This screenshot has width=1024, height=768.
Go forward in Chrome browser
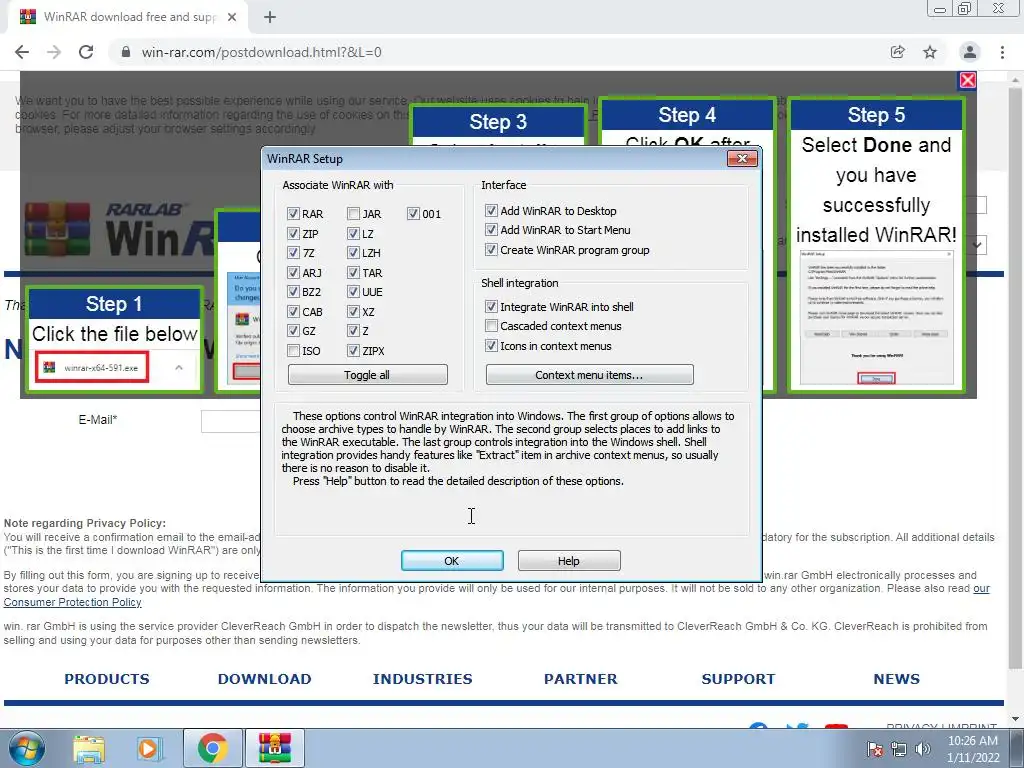[54, 52]
